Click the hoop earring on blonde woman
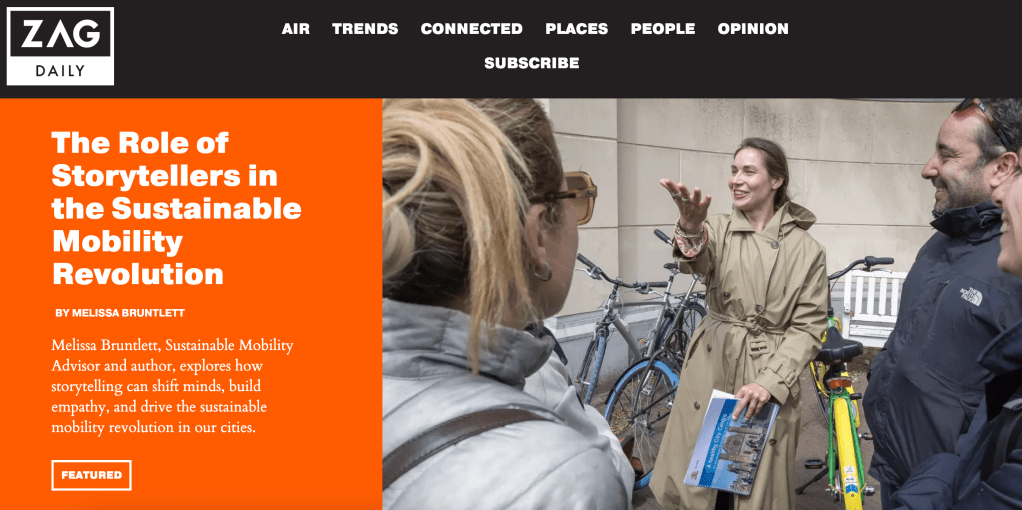Image resolution: width=1022 pixels, height=510 pixels. pos(542,271)
